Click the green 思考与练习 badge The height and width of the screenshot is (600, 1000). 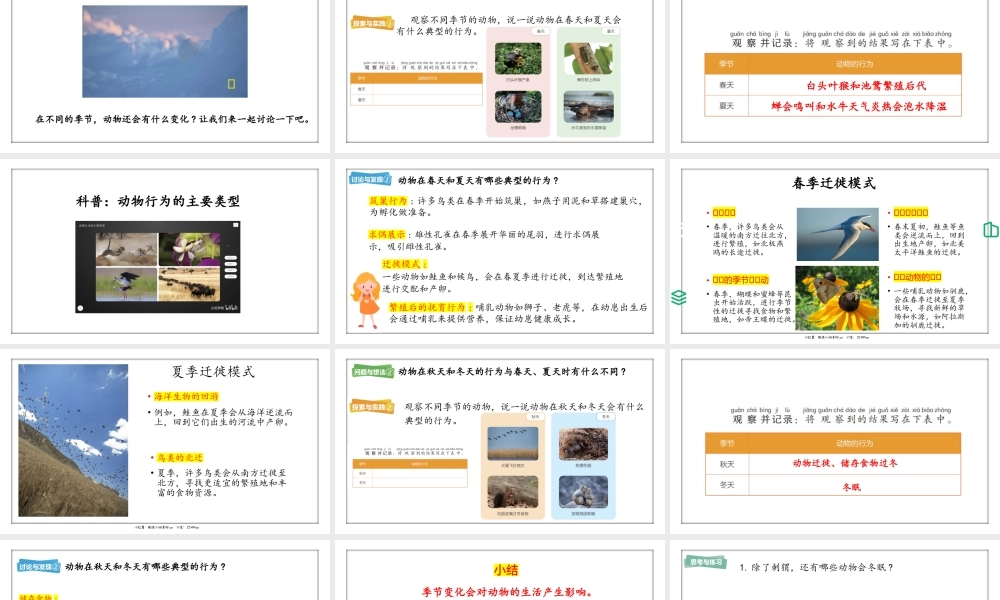(x=704, y=562)
